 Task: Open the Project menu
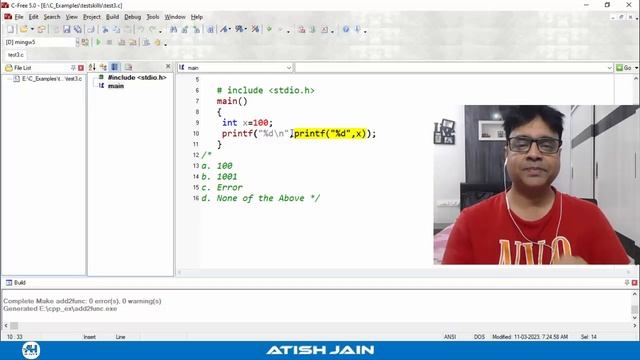point(91,17)
